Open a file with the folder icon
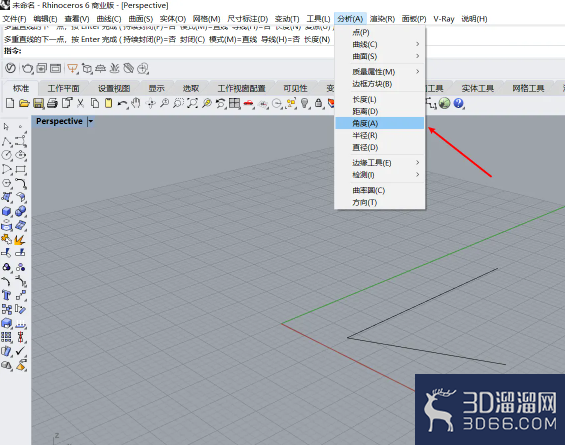The image size is (565, 445). point(24,103)
